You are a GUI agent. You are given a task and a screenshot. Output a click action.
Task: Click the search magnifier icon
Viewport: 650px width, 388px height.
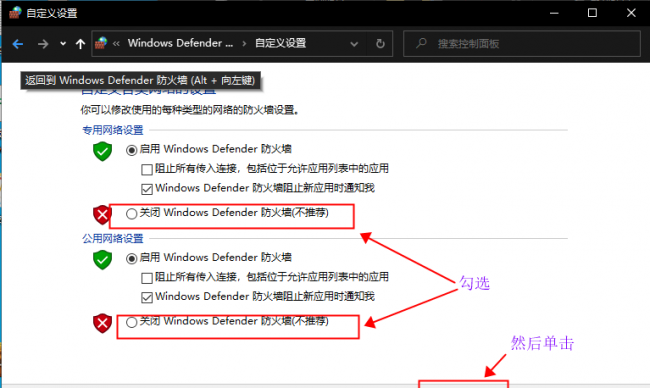(x=421, y=43)
